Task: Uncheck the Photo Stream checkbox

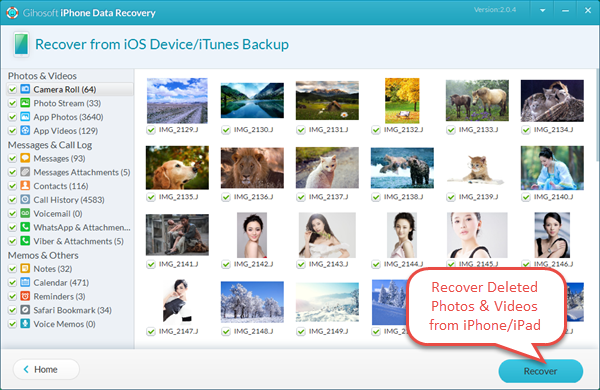Action: (x=13, y=103)
